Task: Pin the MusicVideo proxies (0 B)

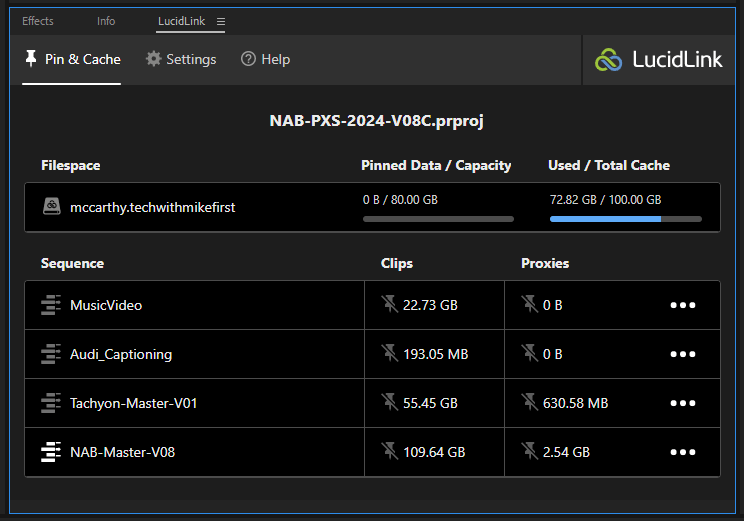Action: 529,304
